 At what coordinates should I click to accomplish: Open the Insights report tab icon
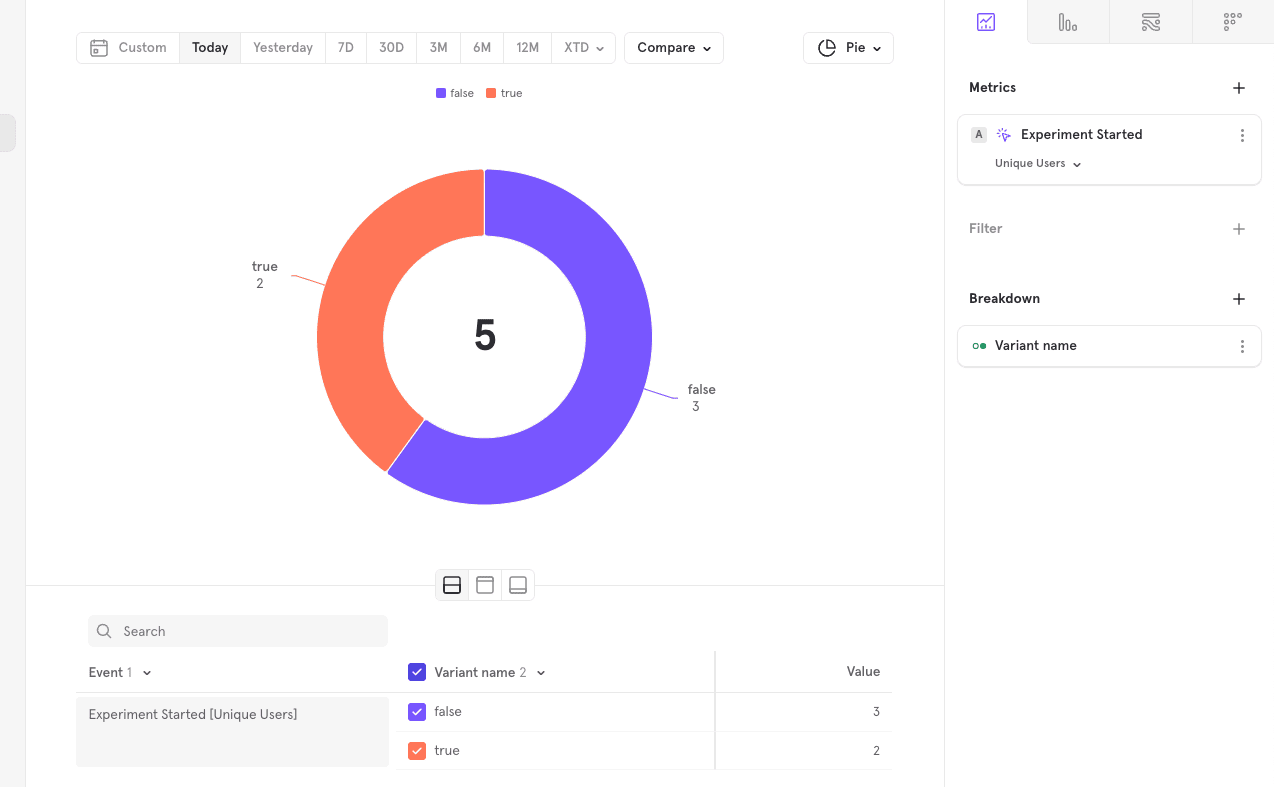point(986,22)
